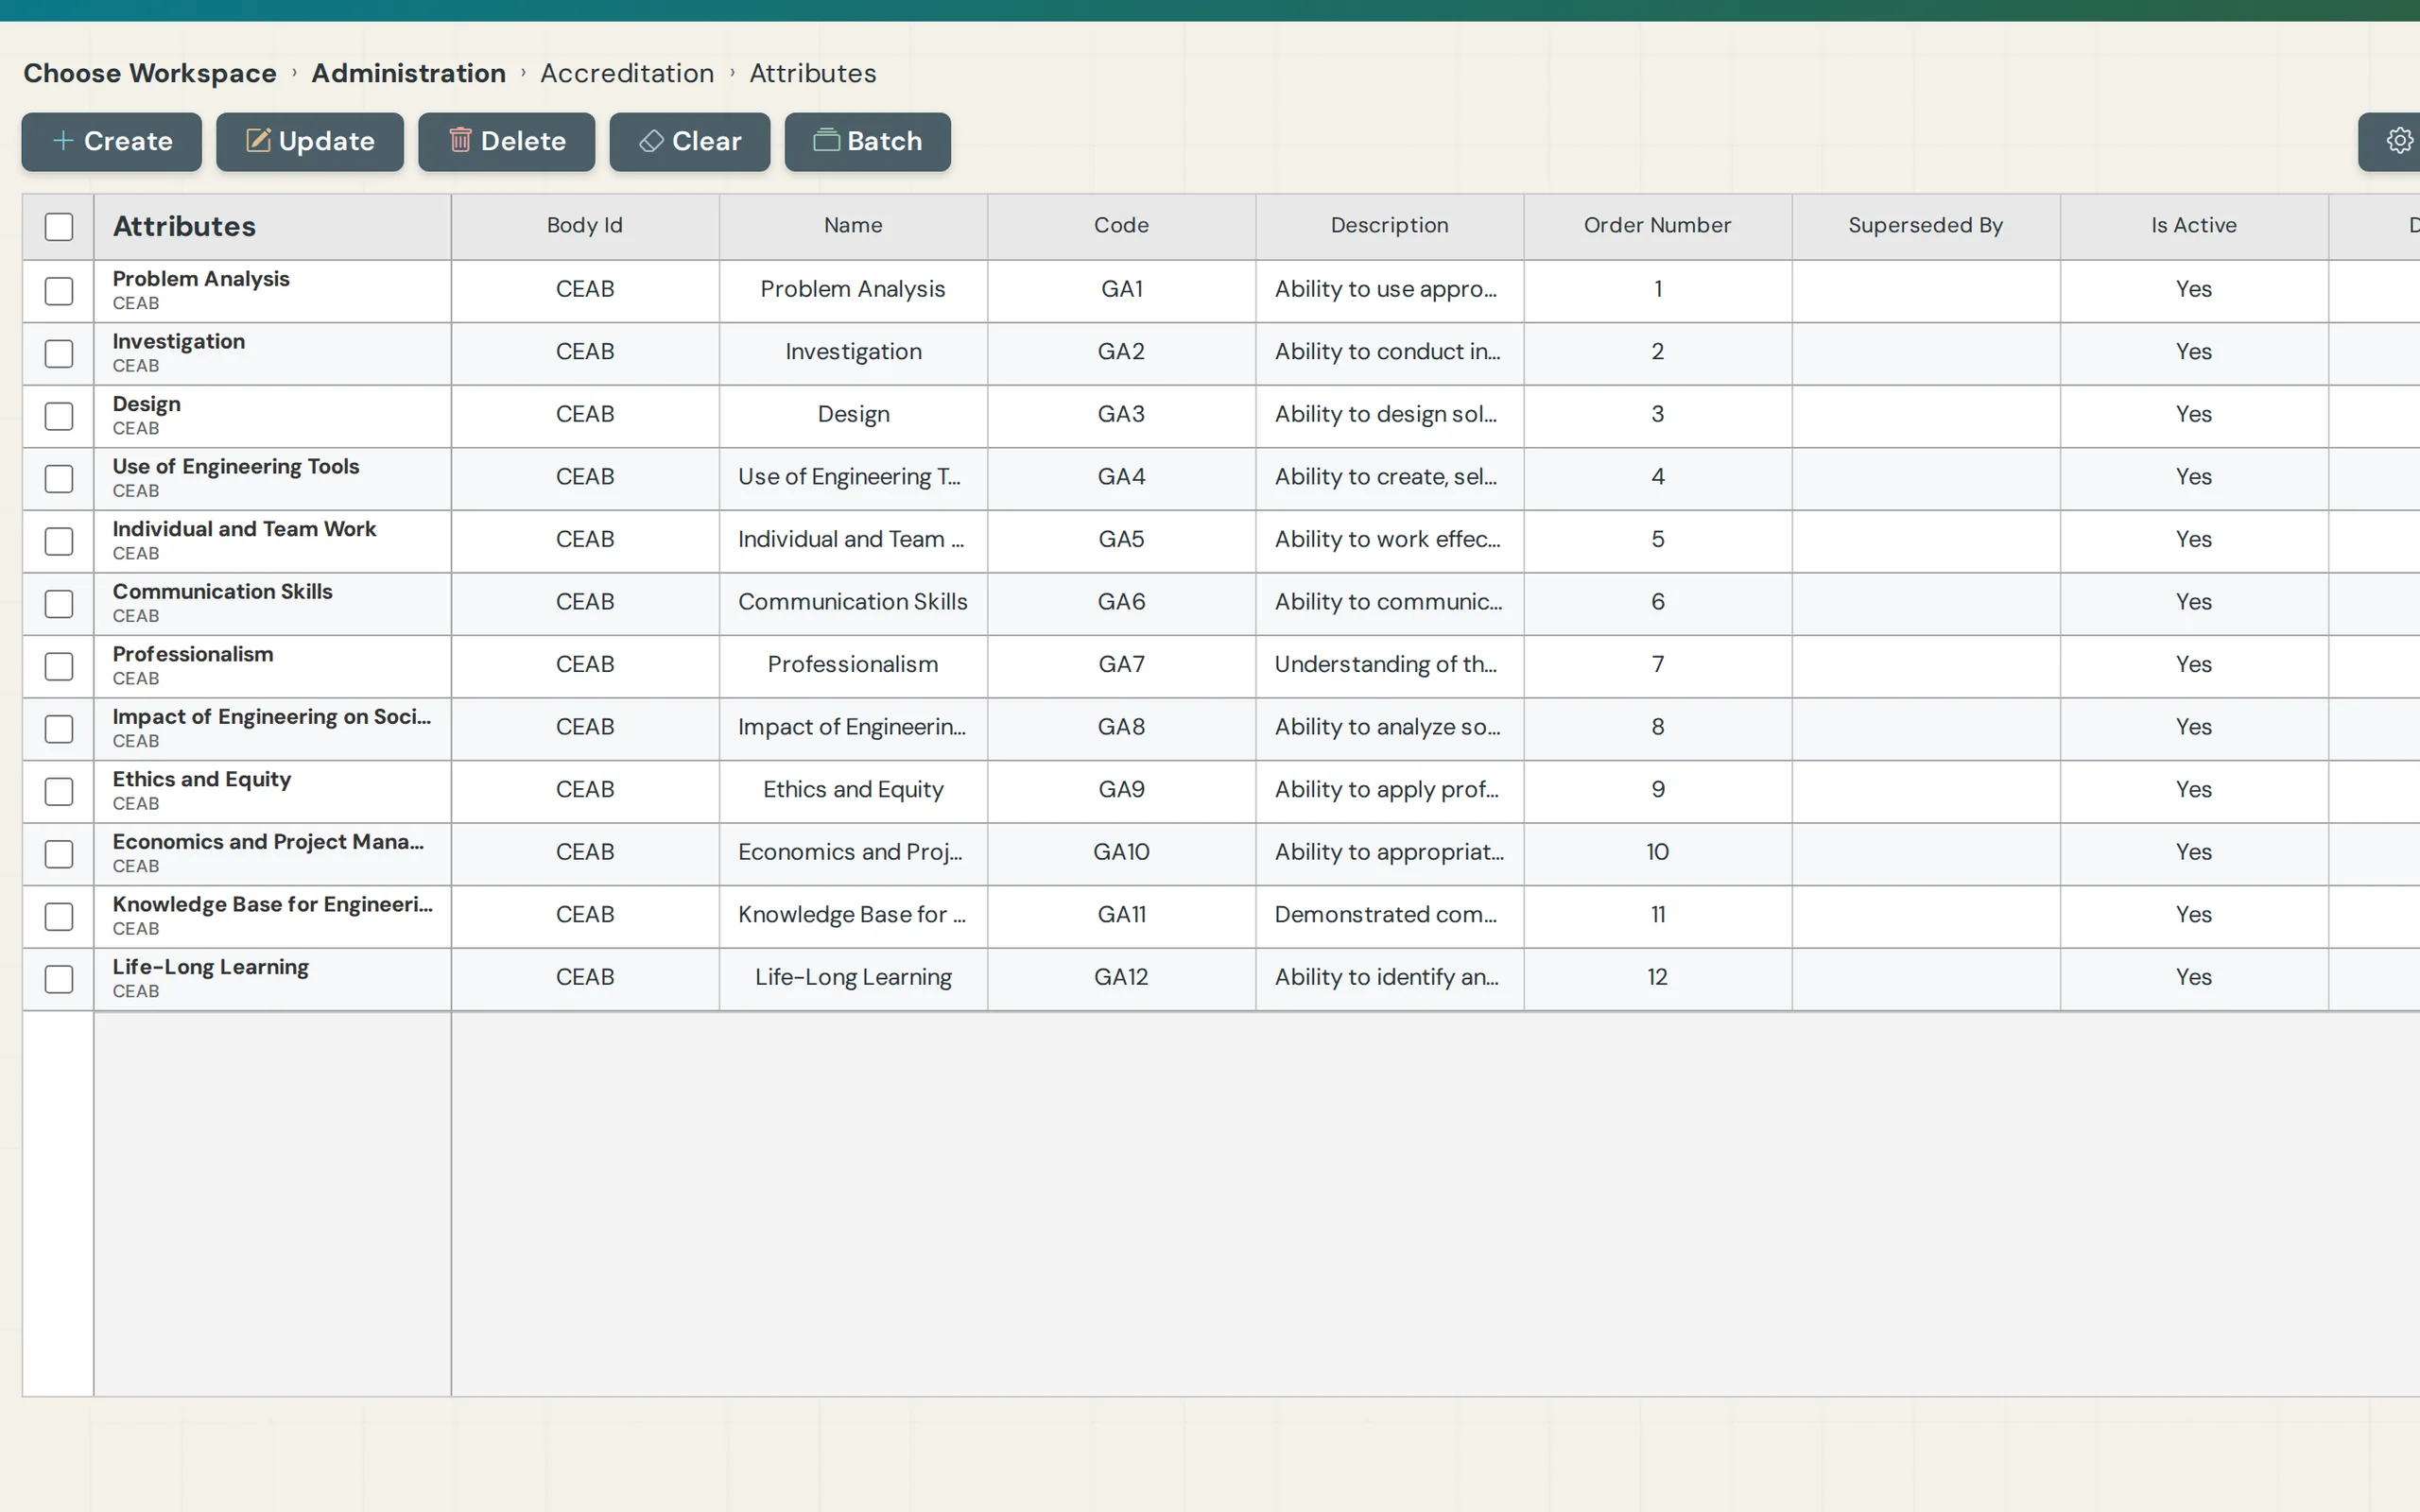2420x1512 pixels.
Task: Click the Update button
Action: coord(310,141)
